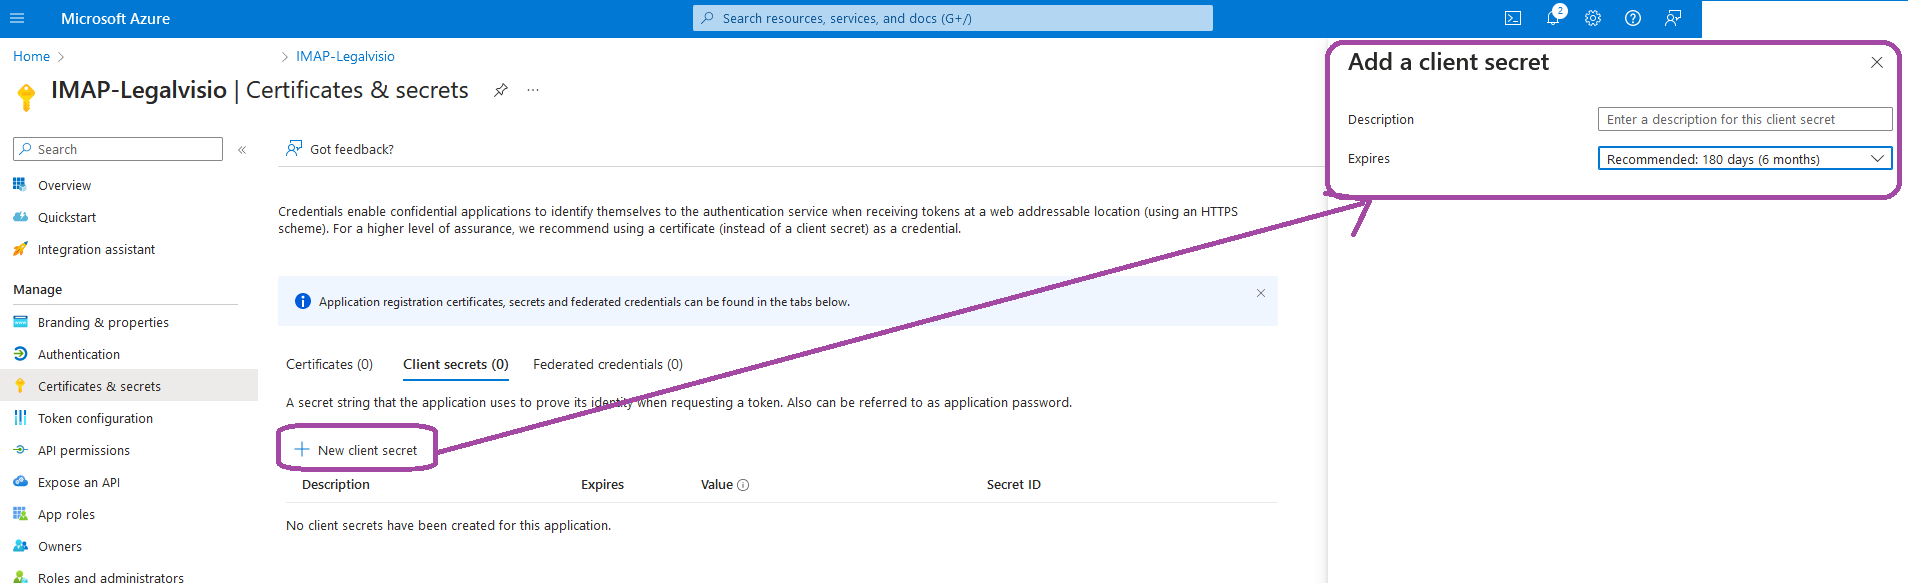Open API permissions
Image resolution: width=1908 pixels, height=583 pixels.
(84, 450)
